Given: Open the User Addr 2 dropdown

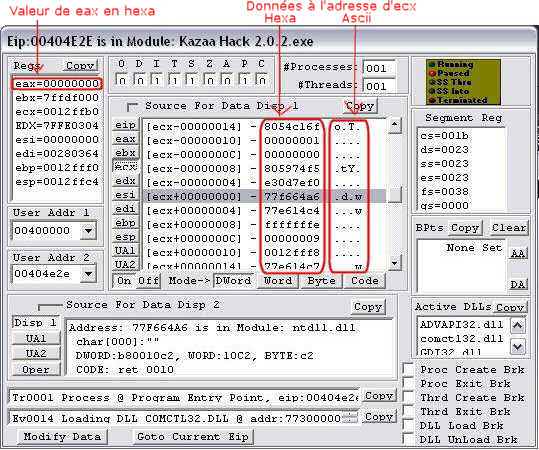Looking at the screenshot, I should pos(88,274).
